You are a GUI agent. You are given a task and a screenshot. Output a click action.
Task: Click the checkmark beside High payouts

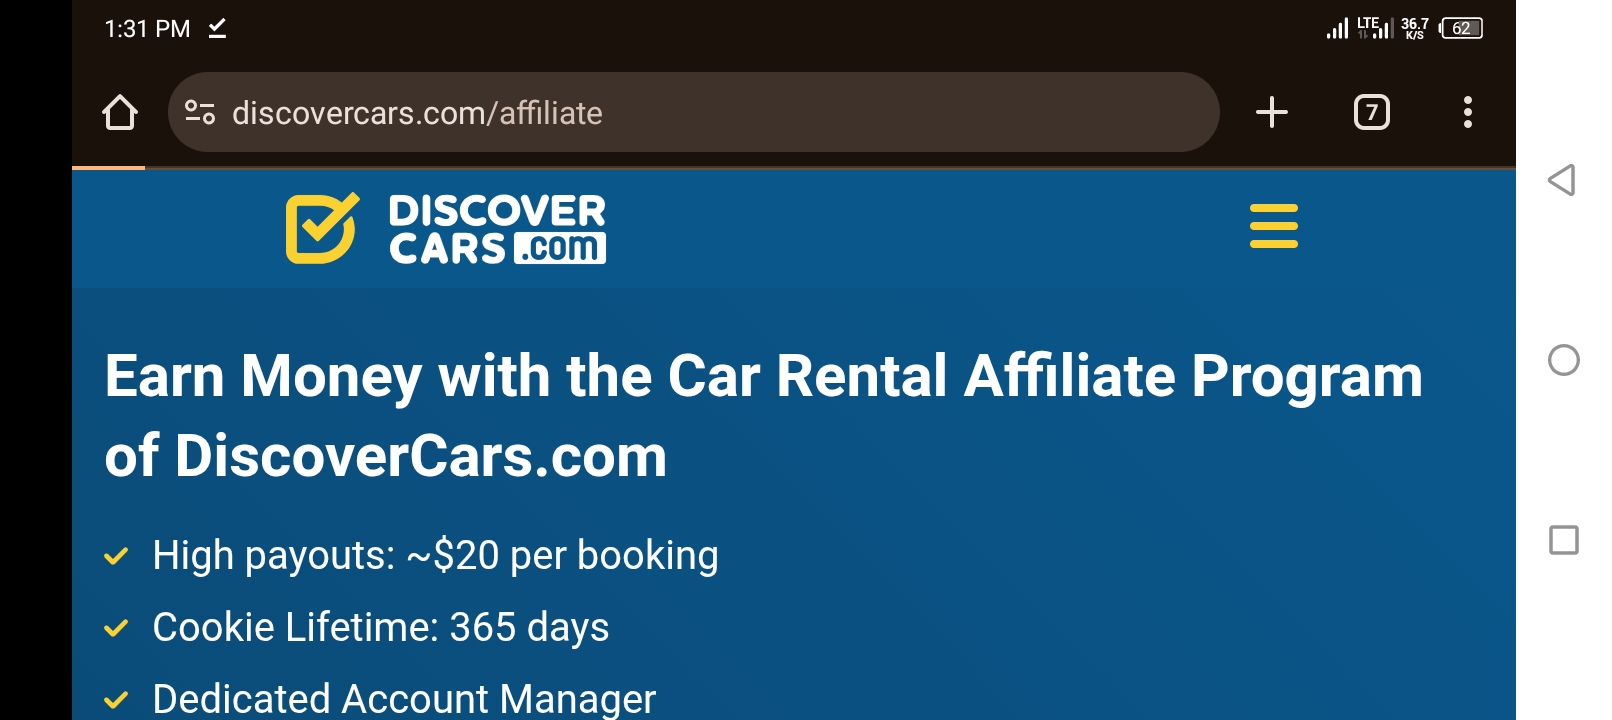[x=116, y=556]
